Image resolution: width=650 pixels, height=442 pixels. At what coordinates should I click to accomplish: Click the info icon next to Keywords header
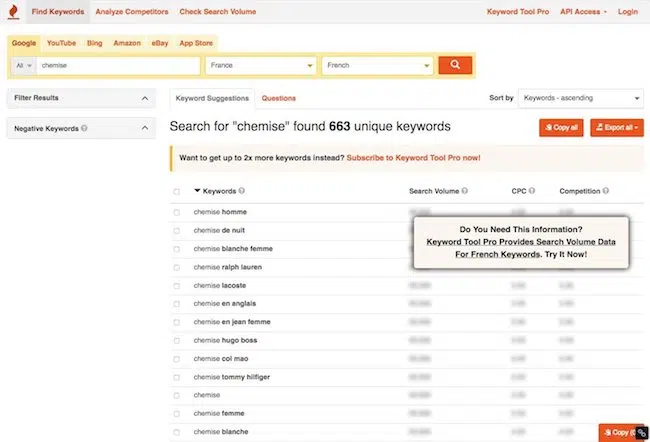[242, 191]
